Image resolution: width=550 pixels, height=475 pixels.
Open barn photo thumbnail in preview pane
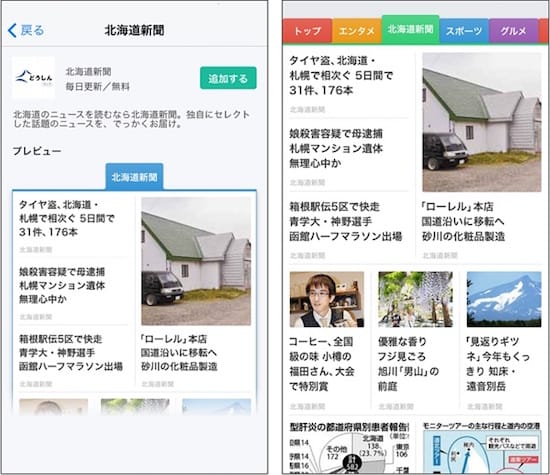coord(196,261)
